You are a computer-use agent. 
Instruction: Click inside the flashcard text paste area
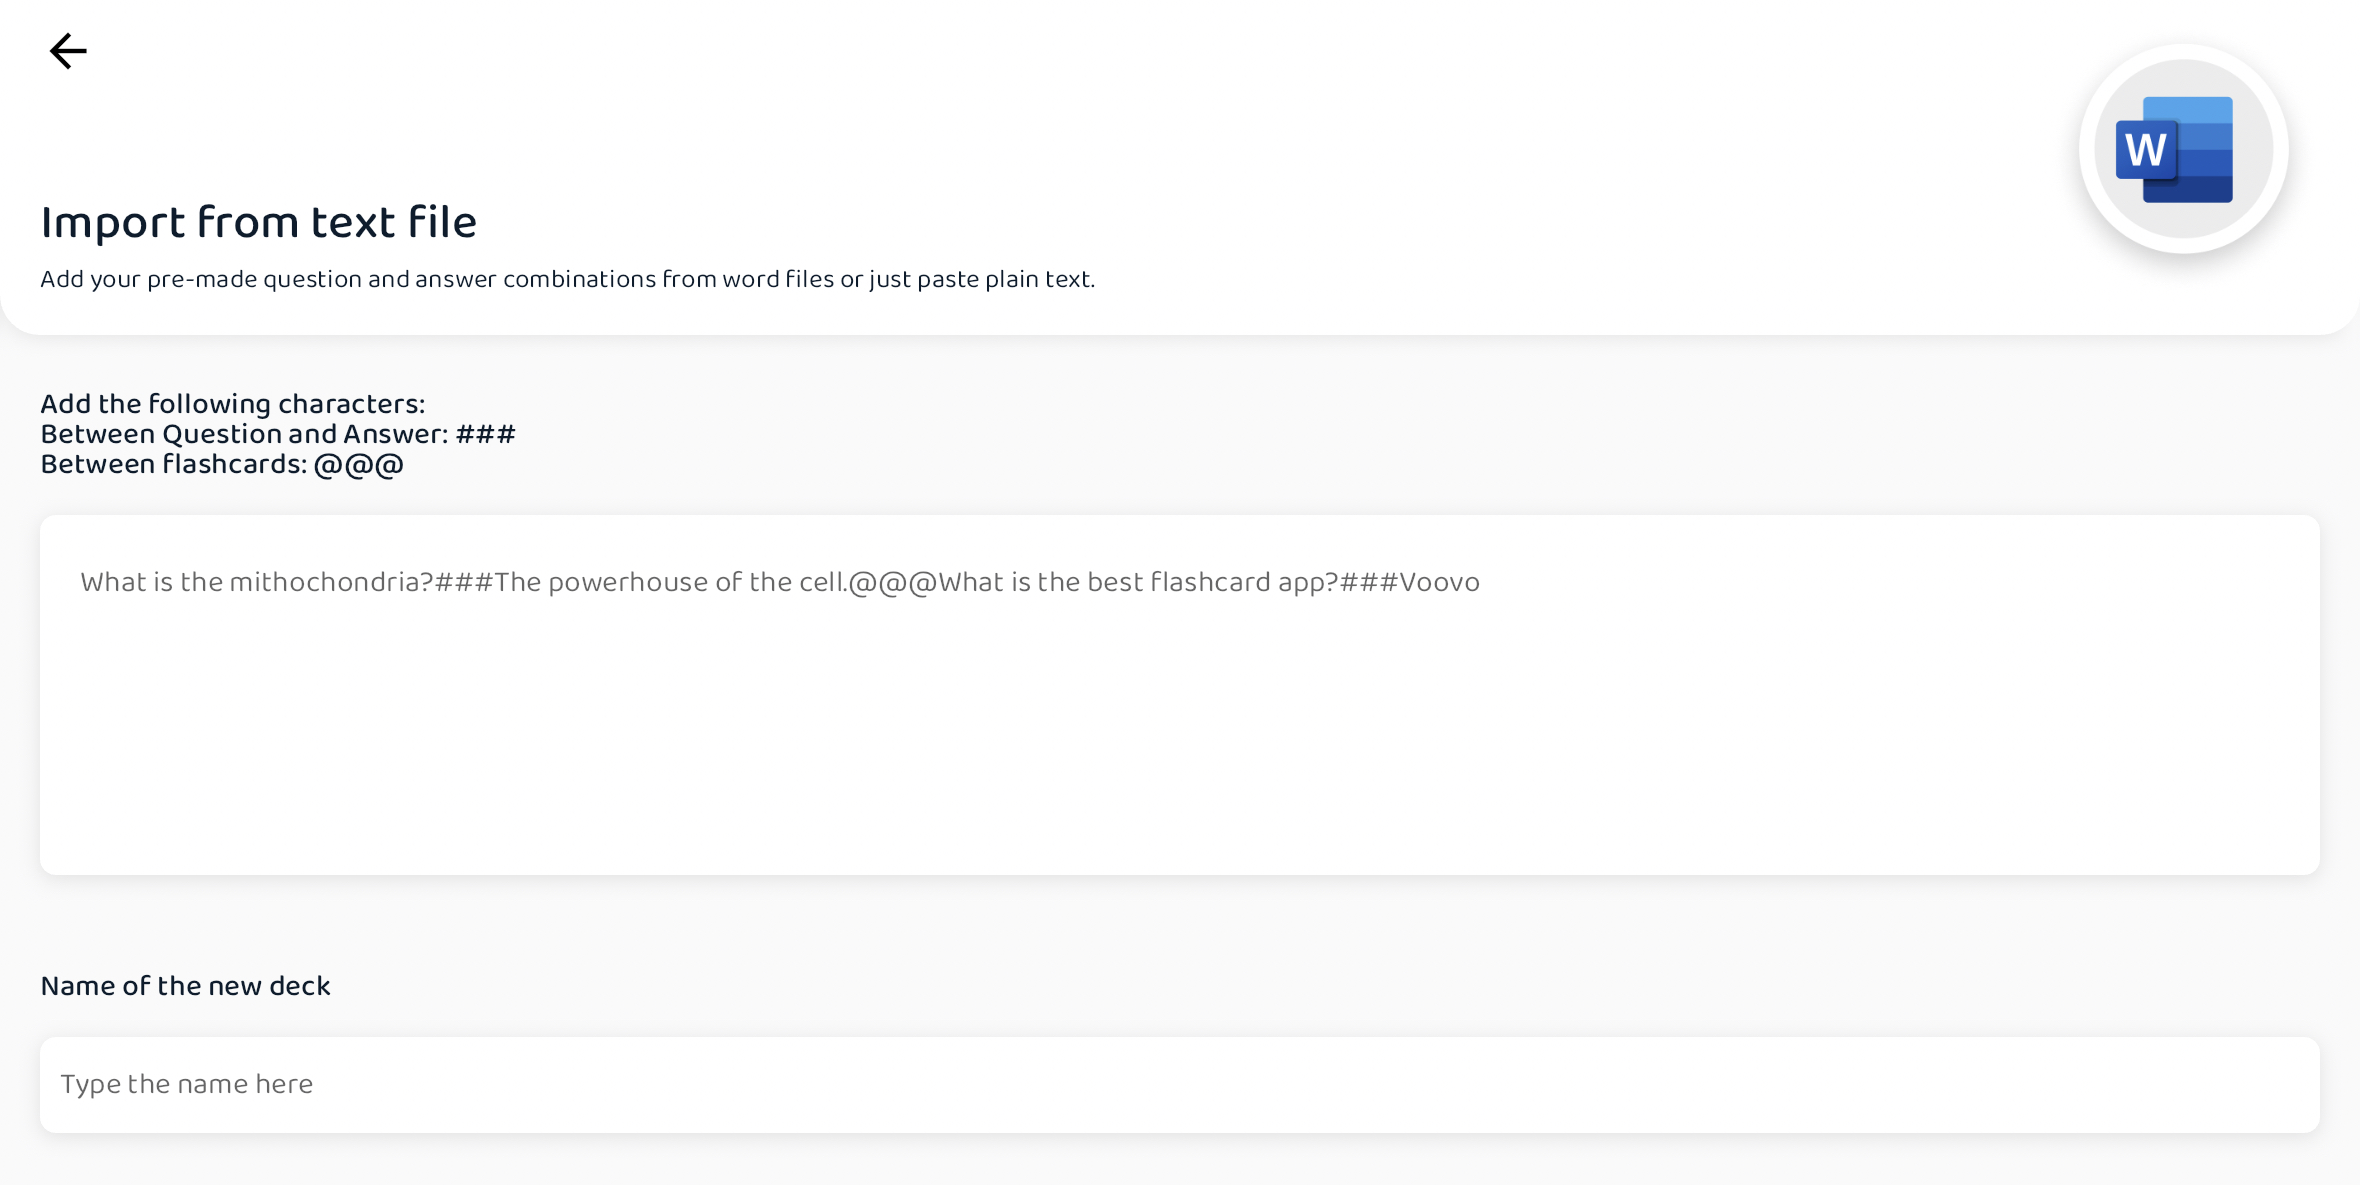pyautogui.click(x=1180, y=695)
